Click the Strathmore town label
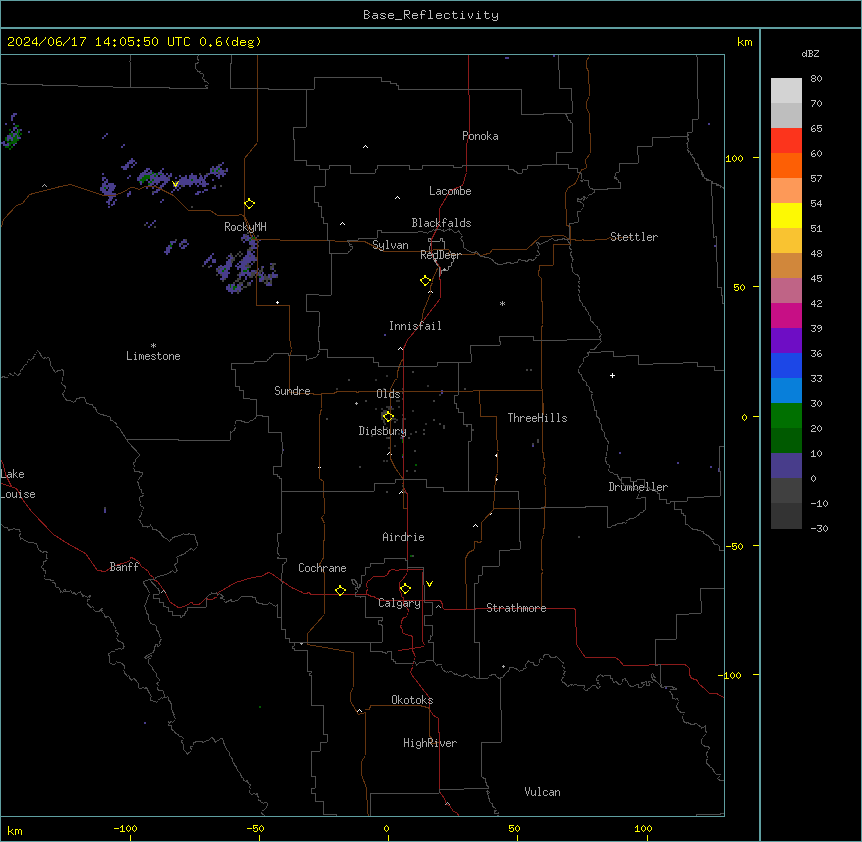 tap(516, 608)
